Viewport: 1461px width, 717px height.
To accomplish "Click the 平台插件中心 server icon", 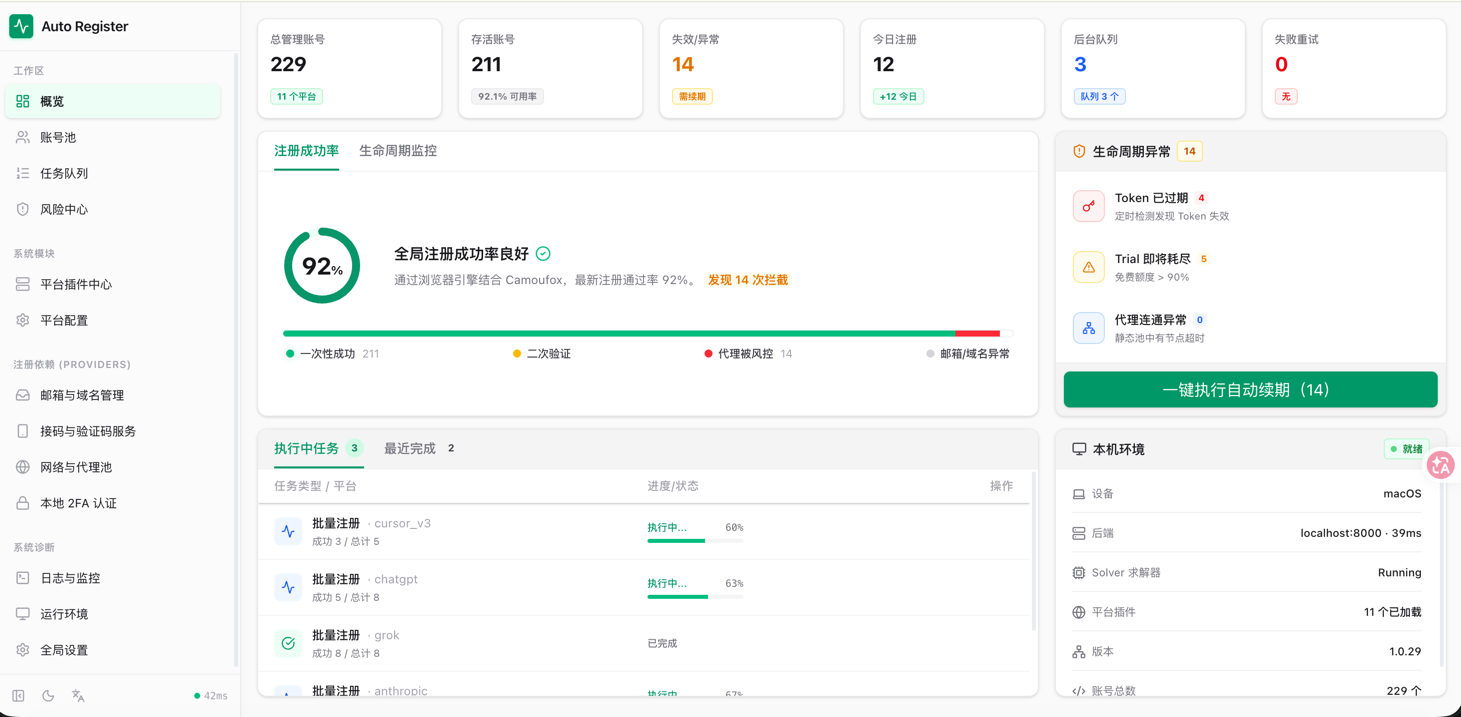I will click(23, 284).
